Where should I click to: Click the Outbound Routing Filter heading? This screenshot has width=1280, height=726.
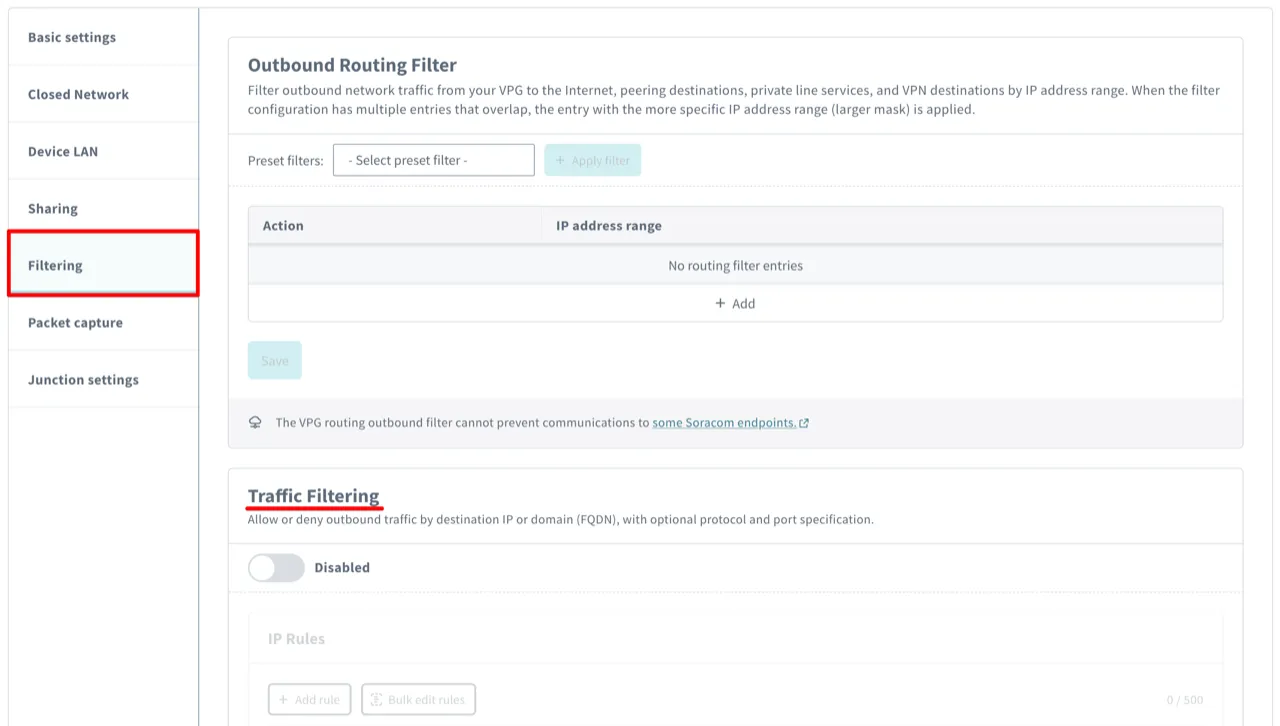[352, 65]
